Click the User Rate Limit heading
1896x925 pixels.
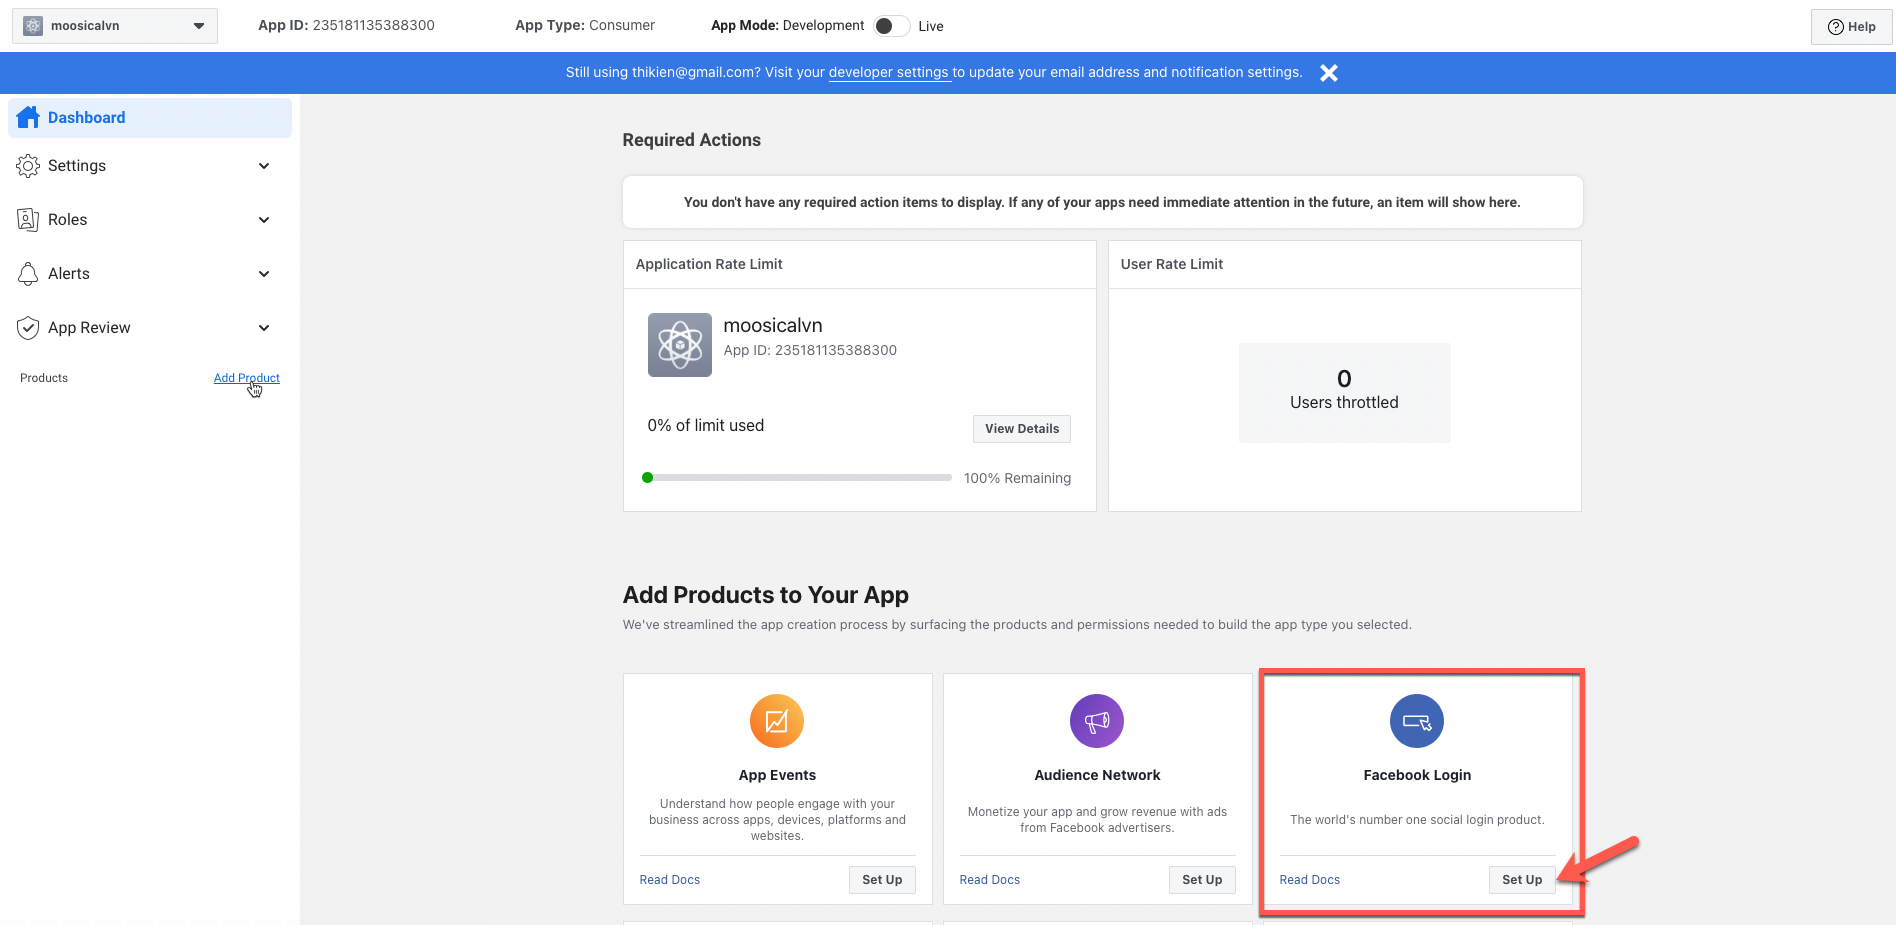1172,264
